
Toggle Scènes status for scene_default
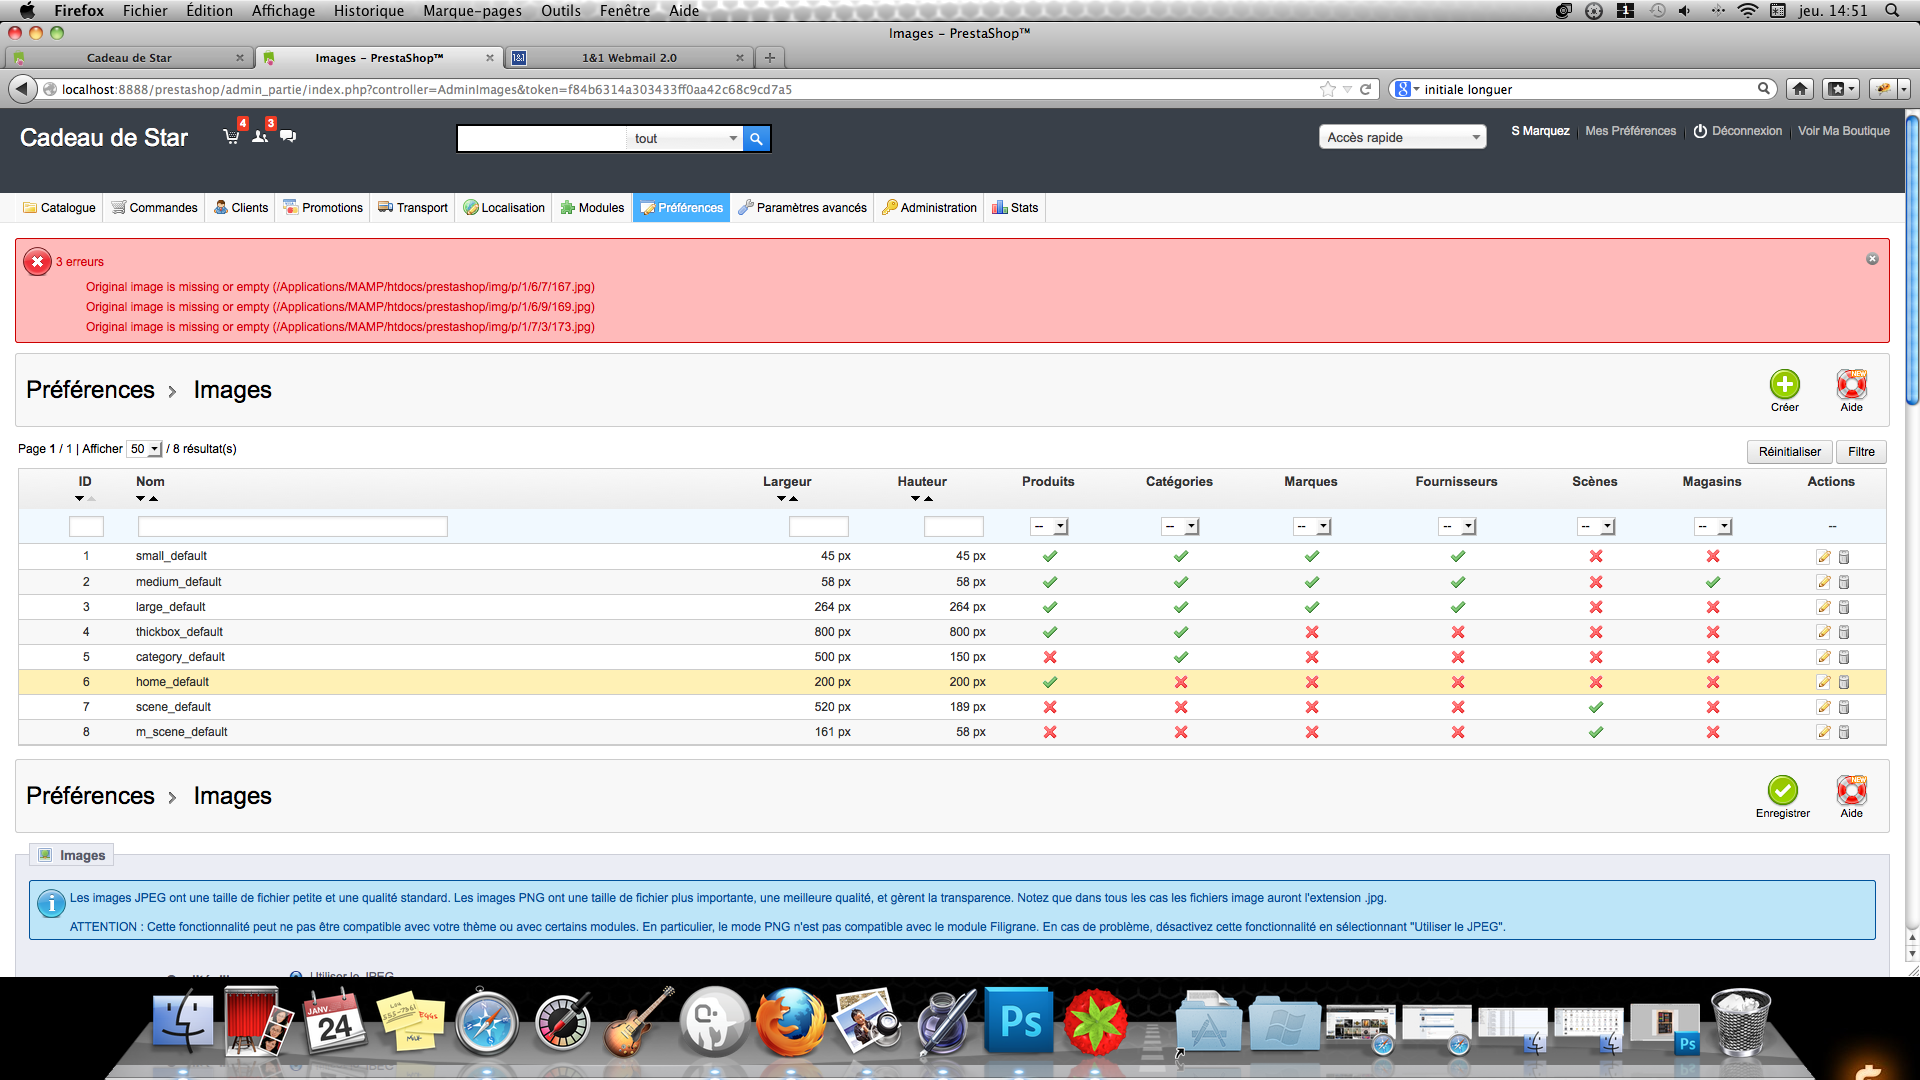[x=1595, y=707]
